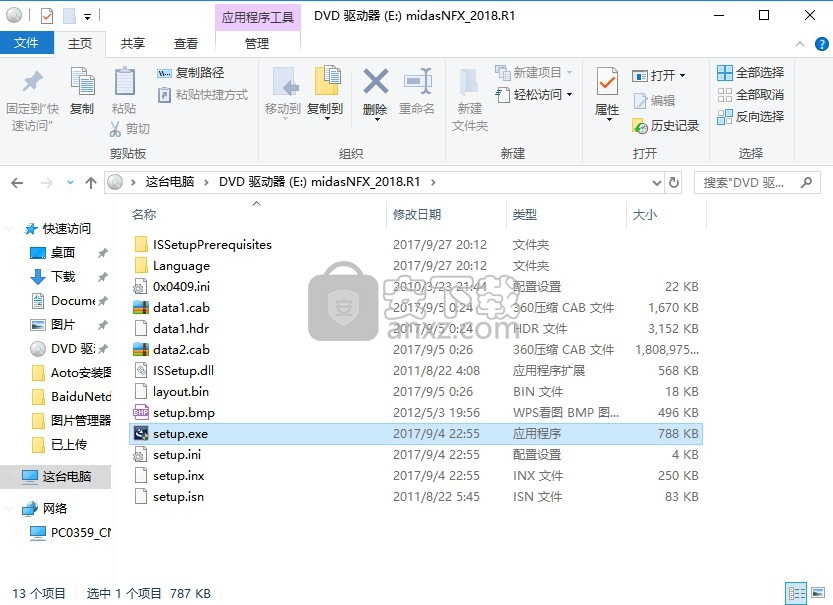Screen dimensions: 833x605
Task: Select the setup.bmp image file icon
Action: pyautogui.click(x=141, y=413)
